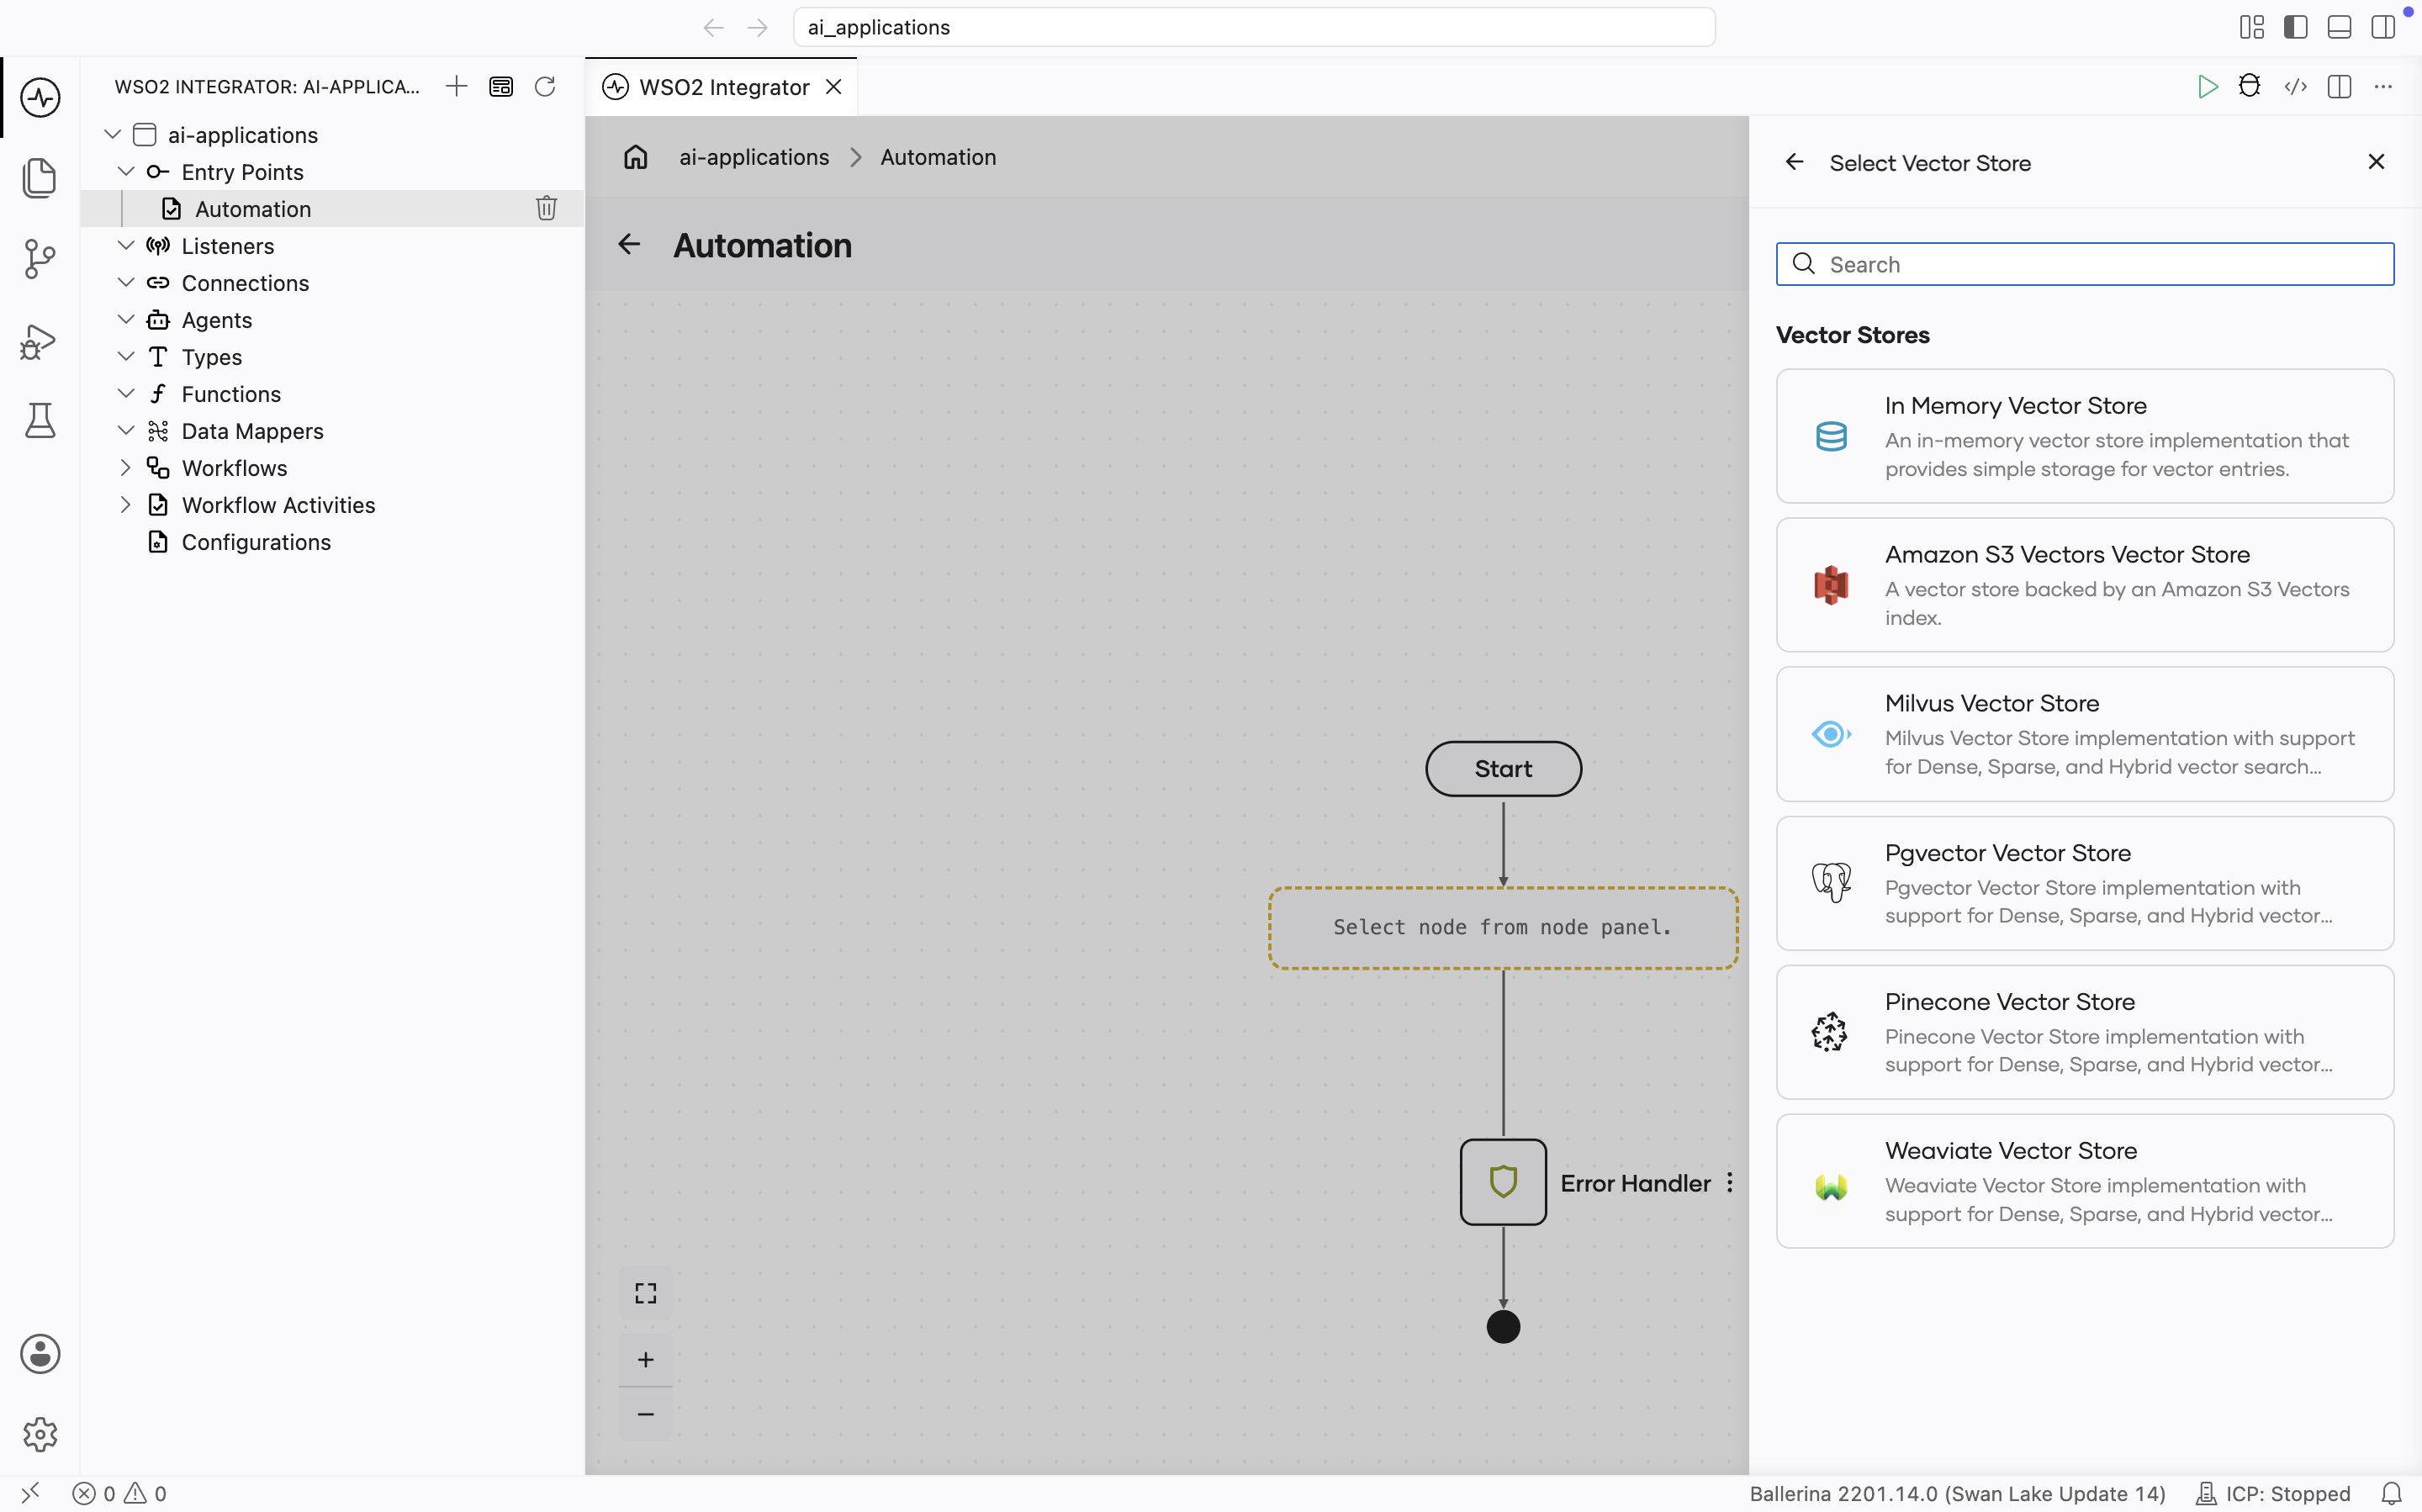Collapse the Connections tree section

click(x=126, y=282)
